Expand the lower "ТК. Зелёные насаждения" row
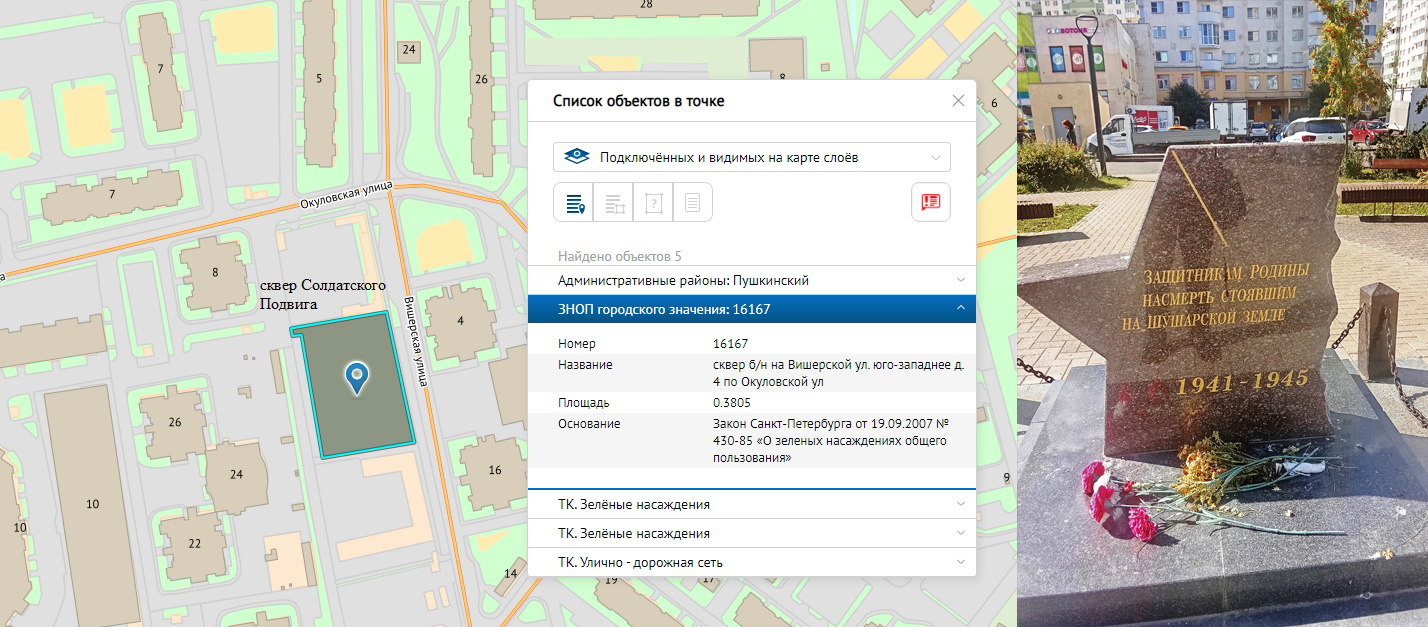The image size is (1428, 627). 751,533
